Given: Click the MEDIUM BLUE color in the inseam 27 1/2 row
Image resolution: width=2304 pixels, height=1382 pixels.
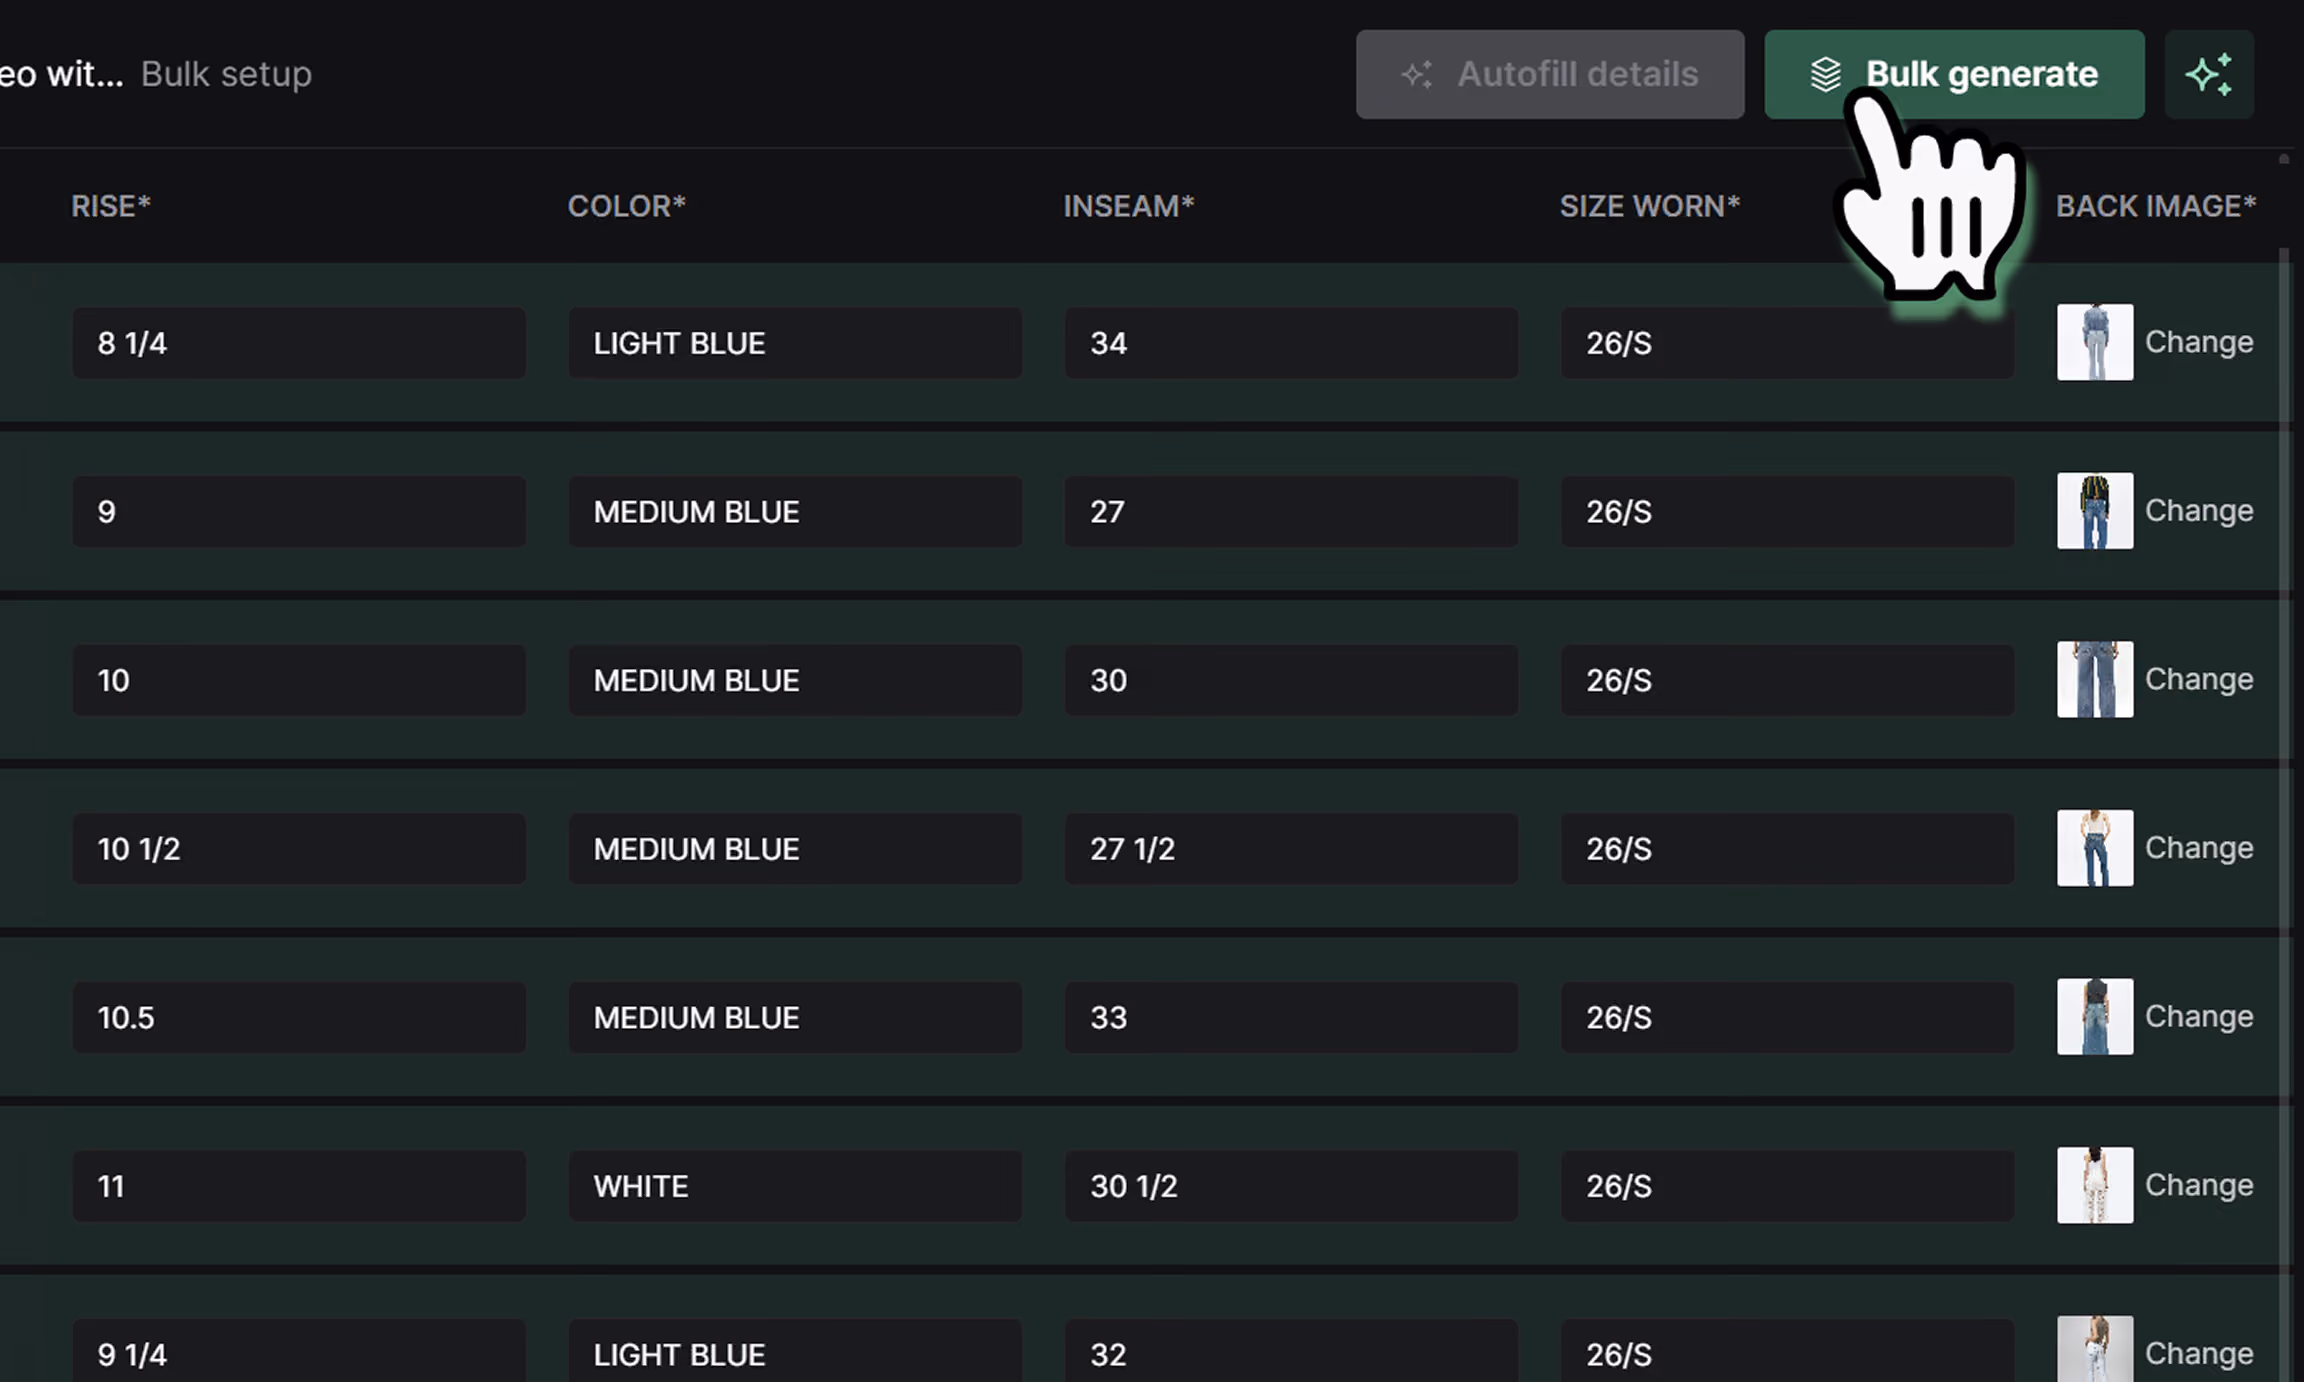Looking at the screenshot, I should click(795, 849).
